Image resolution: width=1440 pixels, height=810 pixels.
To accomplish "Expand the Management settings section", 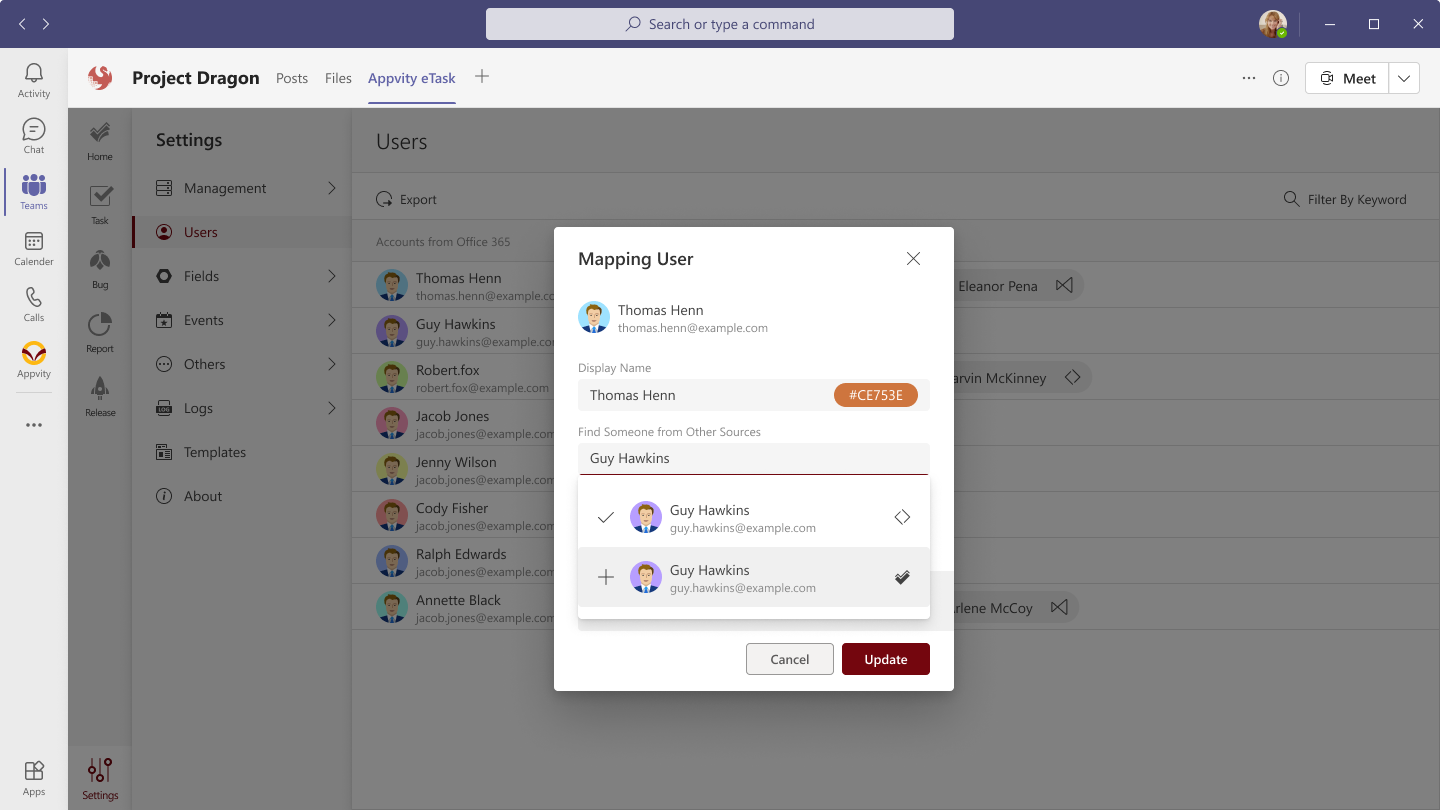I will click(x=332, y=188).
